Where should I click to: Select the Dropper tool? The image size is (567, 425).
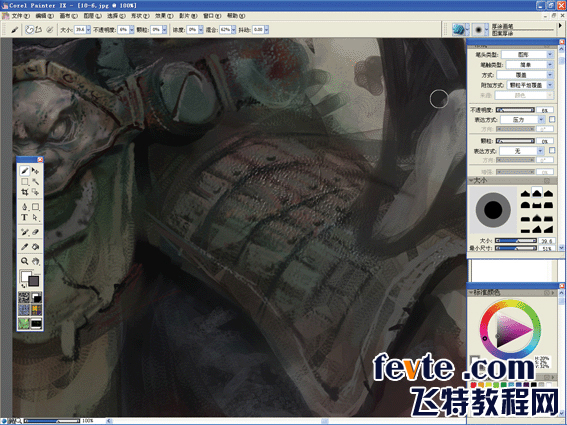coord(25,247)
